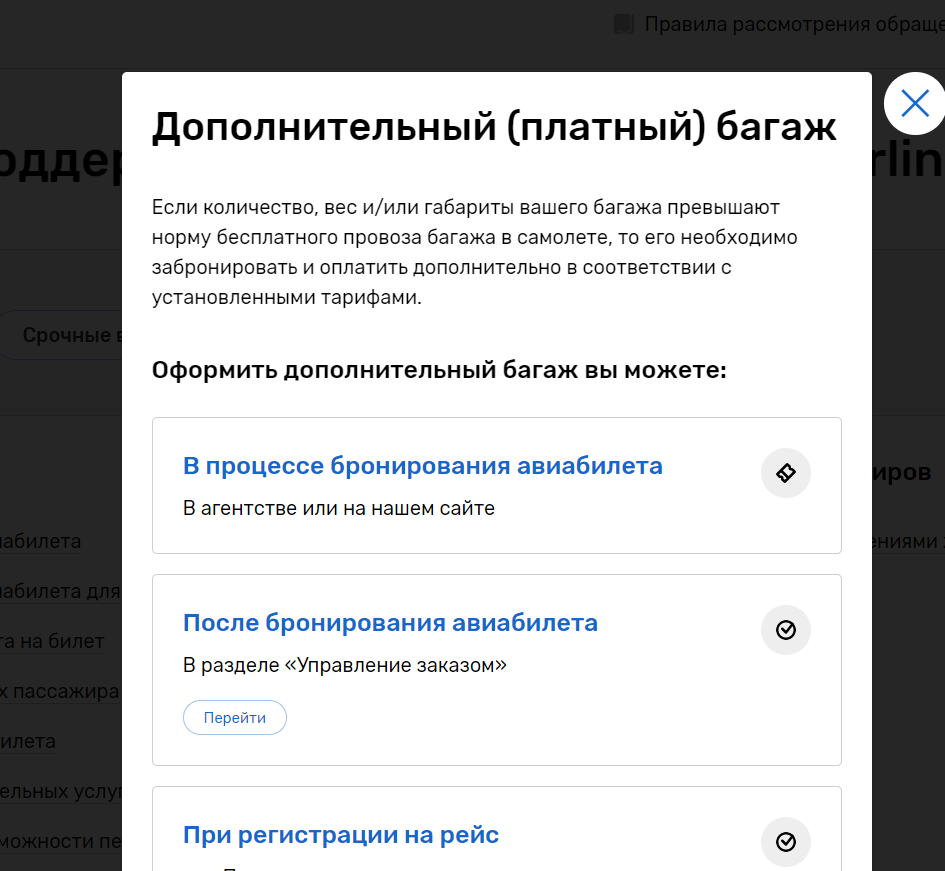Open the "После бронирования авиабилета" link

[390, 622]
